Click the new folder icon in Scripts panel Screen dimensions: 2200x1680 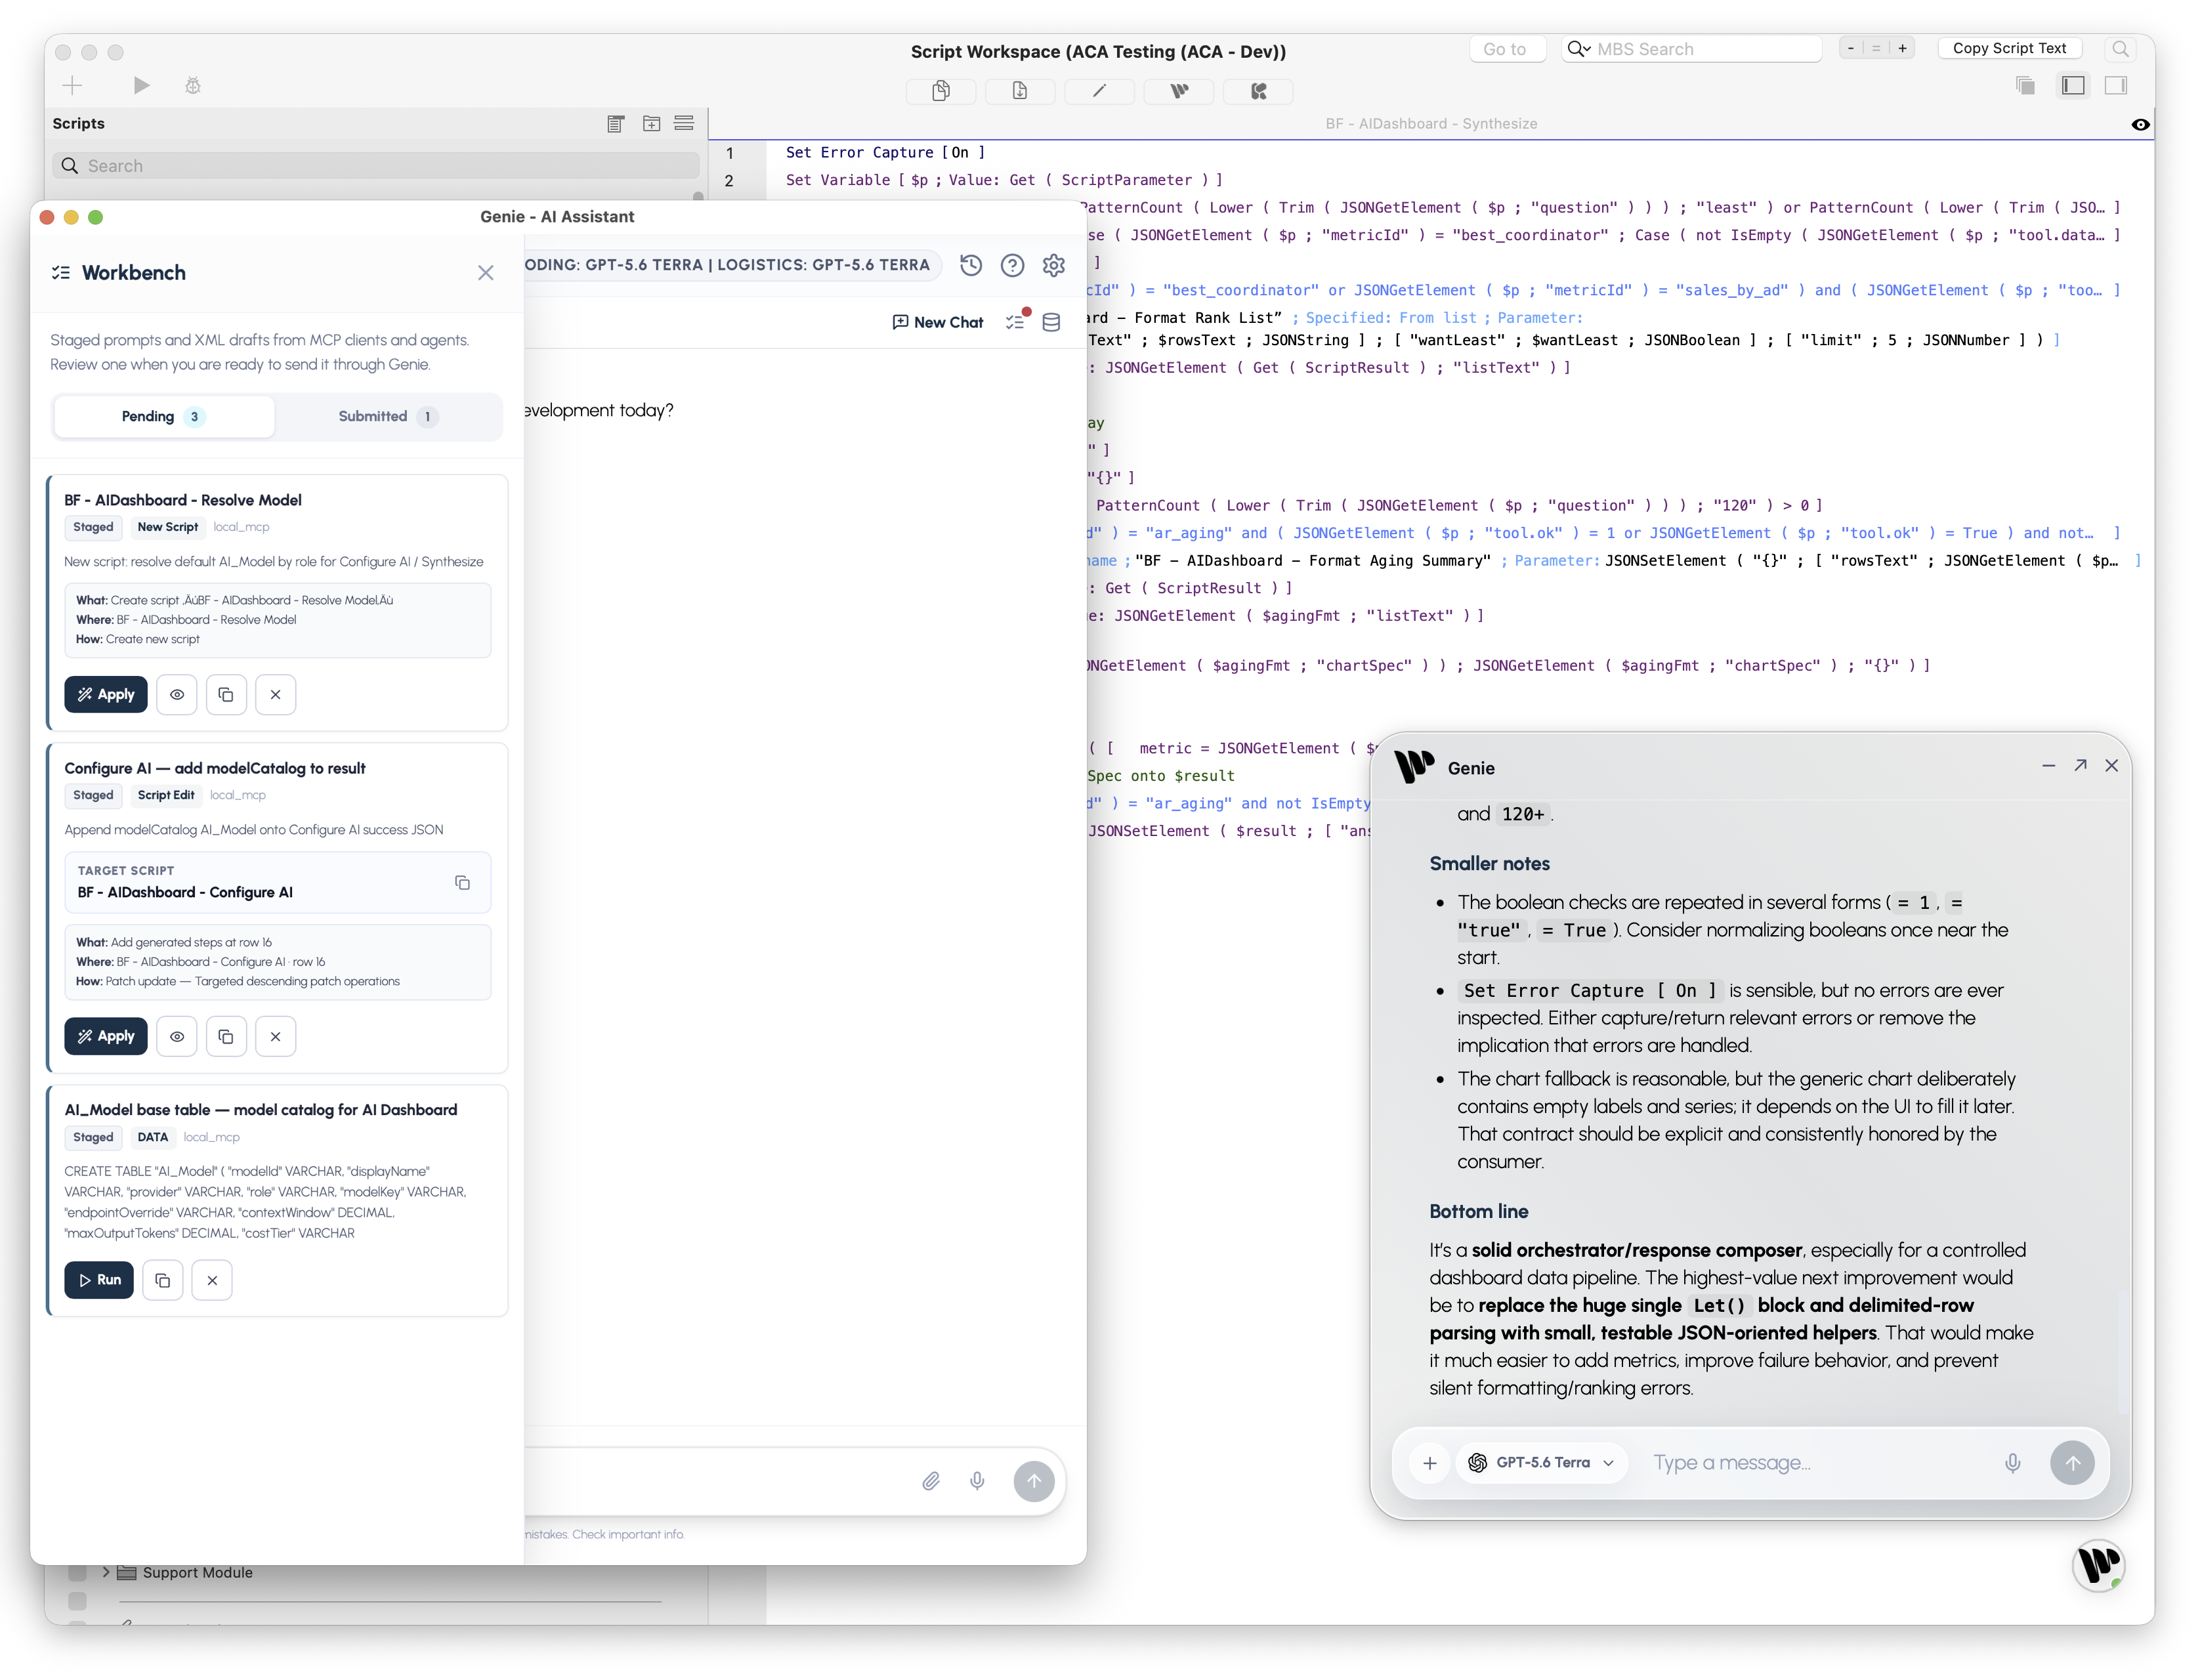coord(652,123)
